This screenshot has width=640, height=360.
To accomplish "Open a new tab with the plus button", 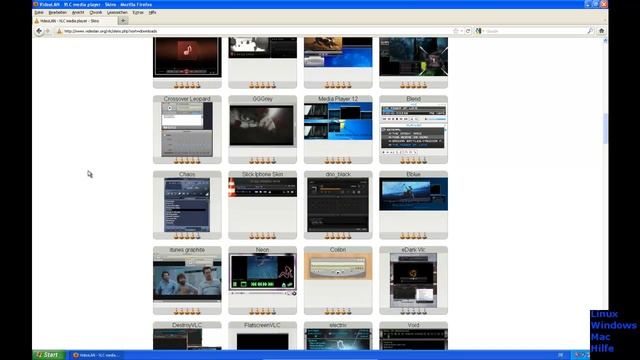I will tap(123, 20).
